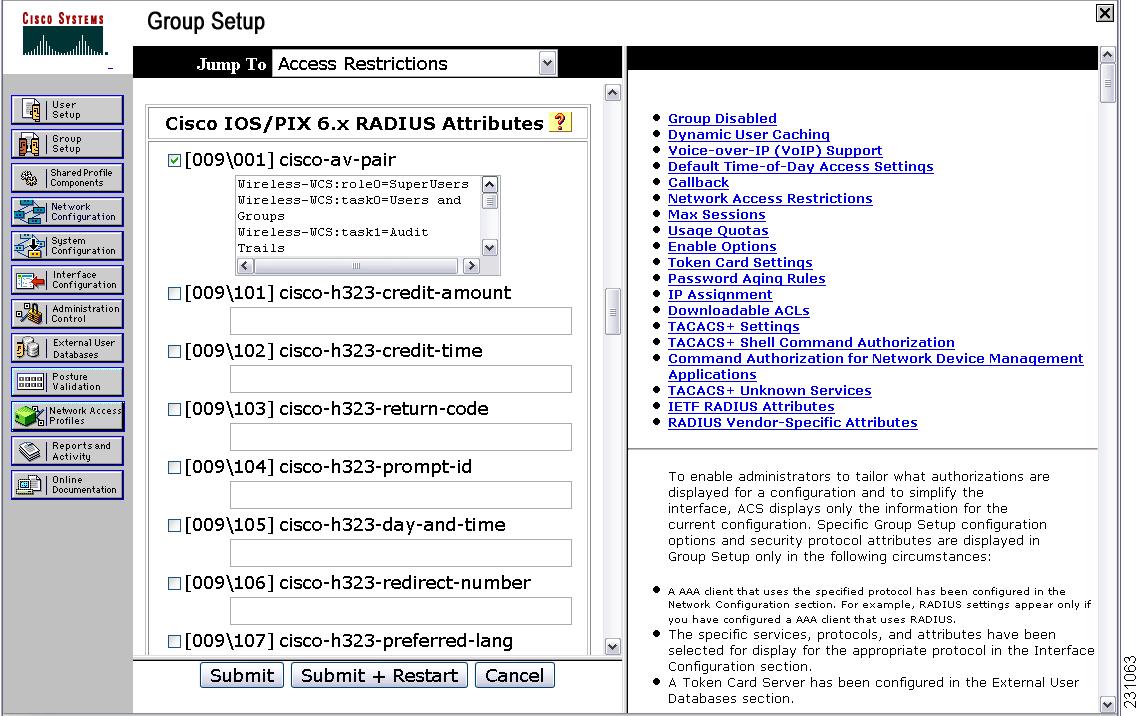This screenshot has width=1140, height=716.
Task: Click the cisco-h323-credit-amount input field
Action: point(401,321)
